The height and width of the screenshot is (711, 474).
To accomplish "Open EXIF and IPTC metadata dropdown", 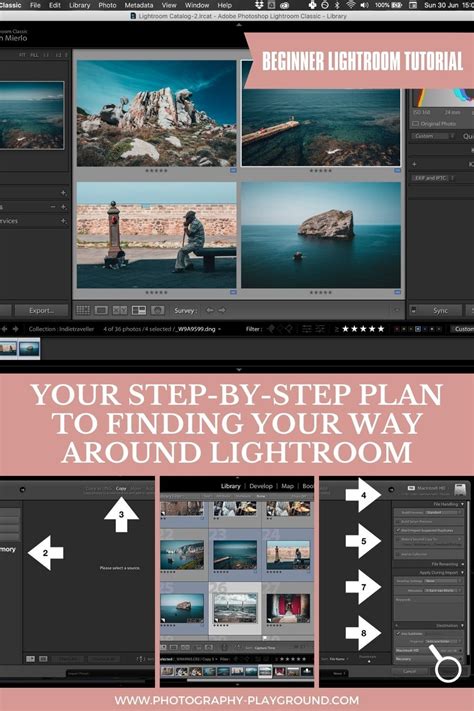I will click(433, 178).
